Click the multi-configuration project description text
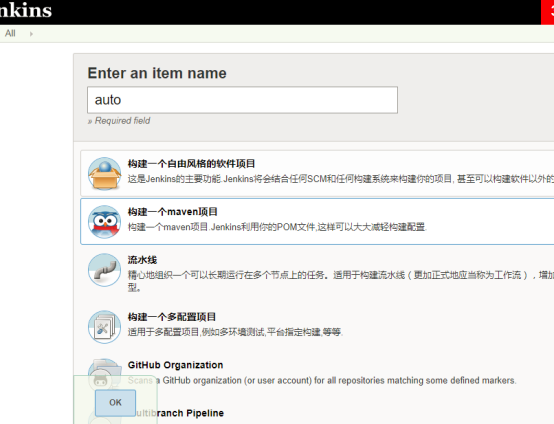554x424 pixels. 235,332
